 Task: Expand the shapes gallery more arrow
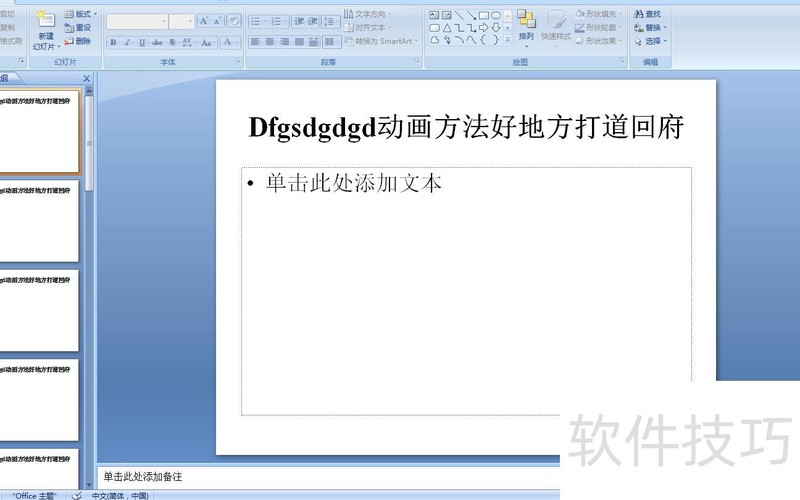508,41
